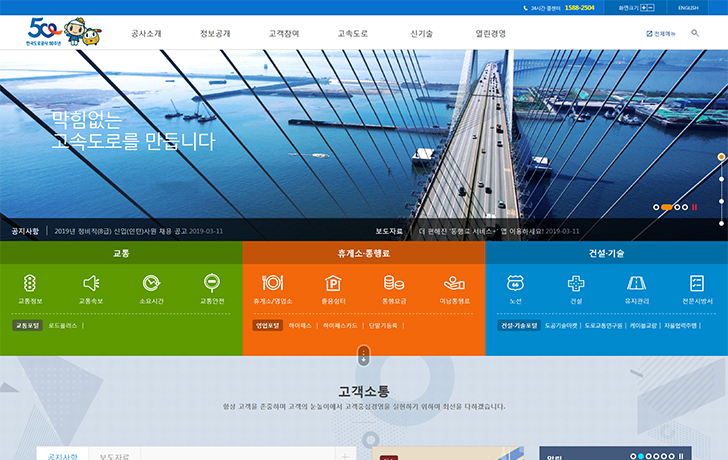728x460 pixels.
Task: Open the 열린경영 menu
Action: click(490, 33)
